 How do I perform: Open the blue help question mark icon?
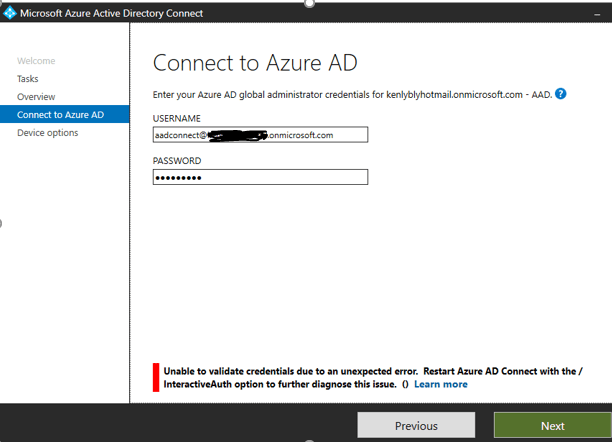pyautogui.click(x=561, y=94)
